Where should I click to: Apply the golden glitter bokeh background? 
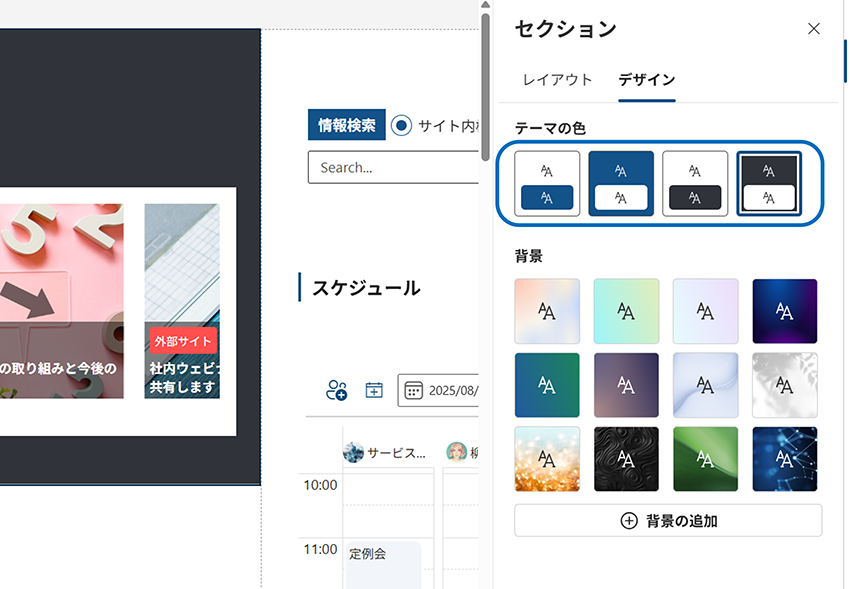547,459
